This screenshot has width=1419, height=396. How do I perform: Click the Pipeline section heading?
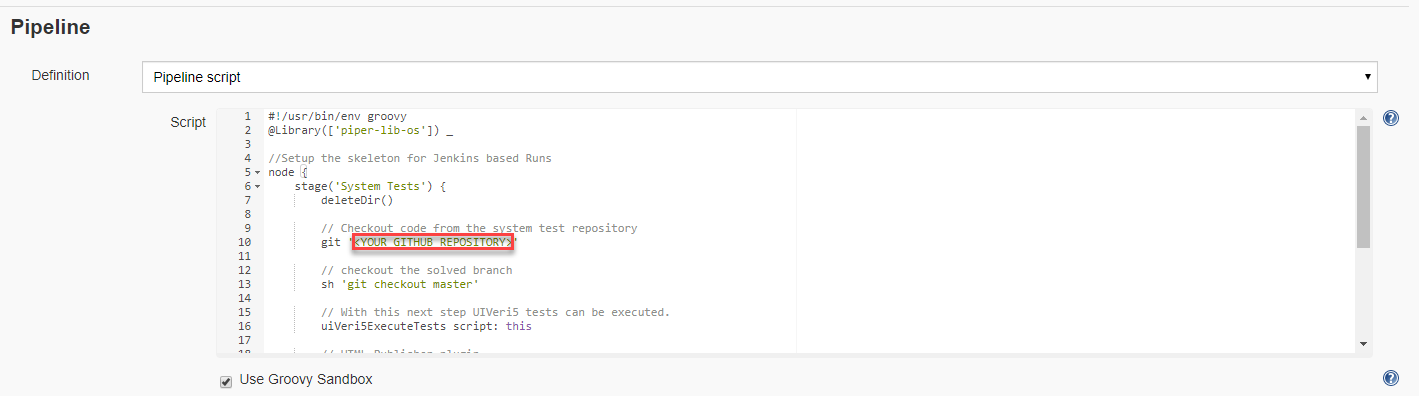(51, 28)
